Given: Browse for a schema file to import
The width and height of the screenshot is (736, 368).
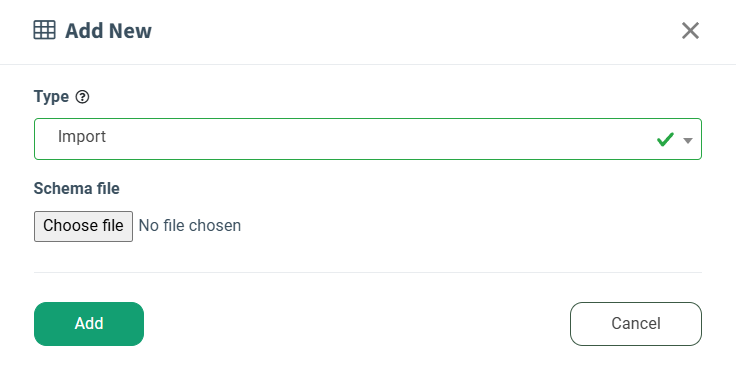Looking at the screenshot, I should 84,226.
